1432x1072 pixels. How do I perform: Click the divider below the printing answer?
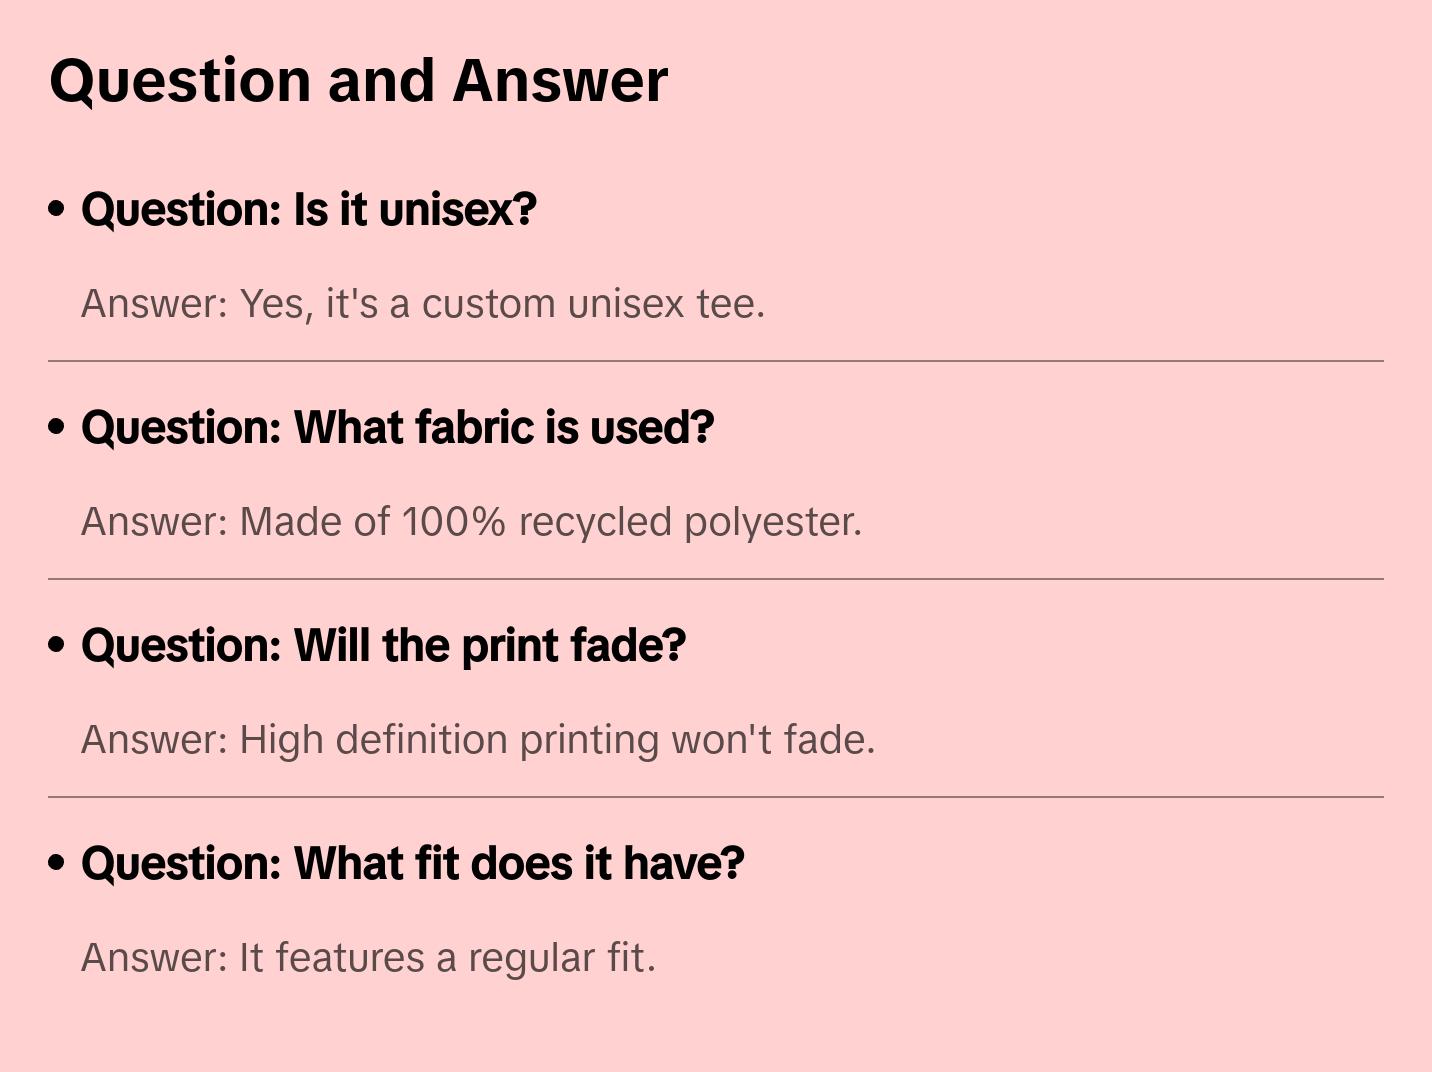[716, 797]
